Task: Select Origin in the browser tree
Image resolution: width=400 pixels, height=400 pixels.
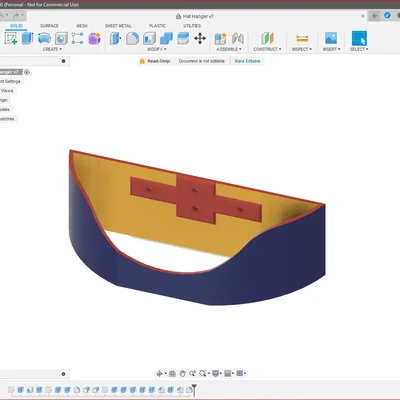Action: point(4,100)
